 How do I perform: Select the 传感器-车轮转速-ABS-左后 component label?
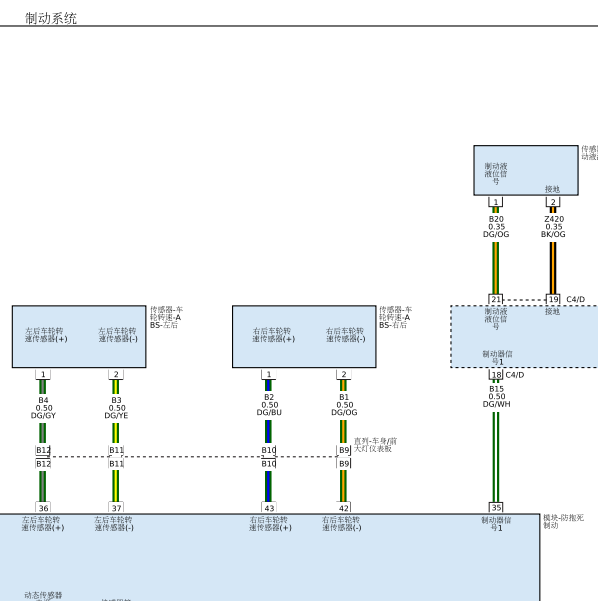pos(166,317)
